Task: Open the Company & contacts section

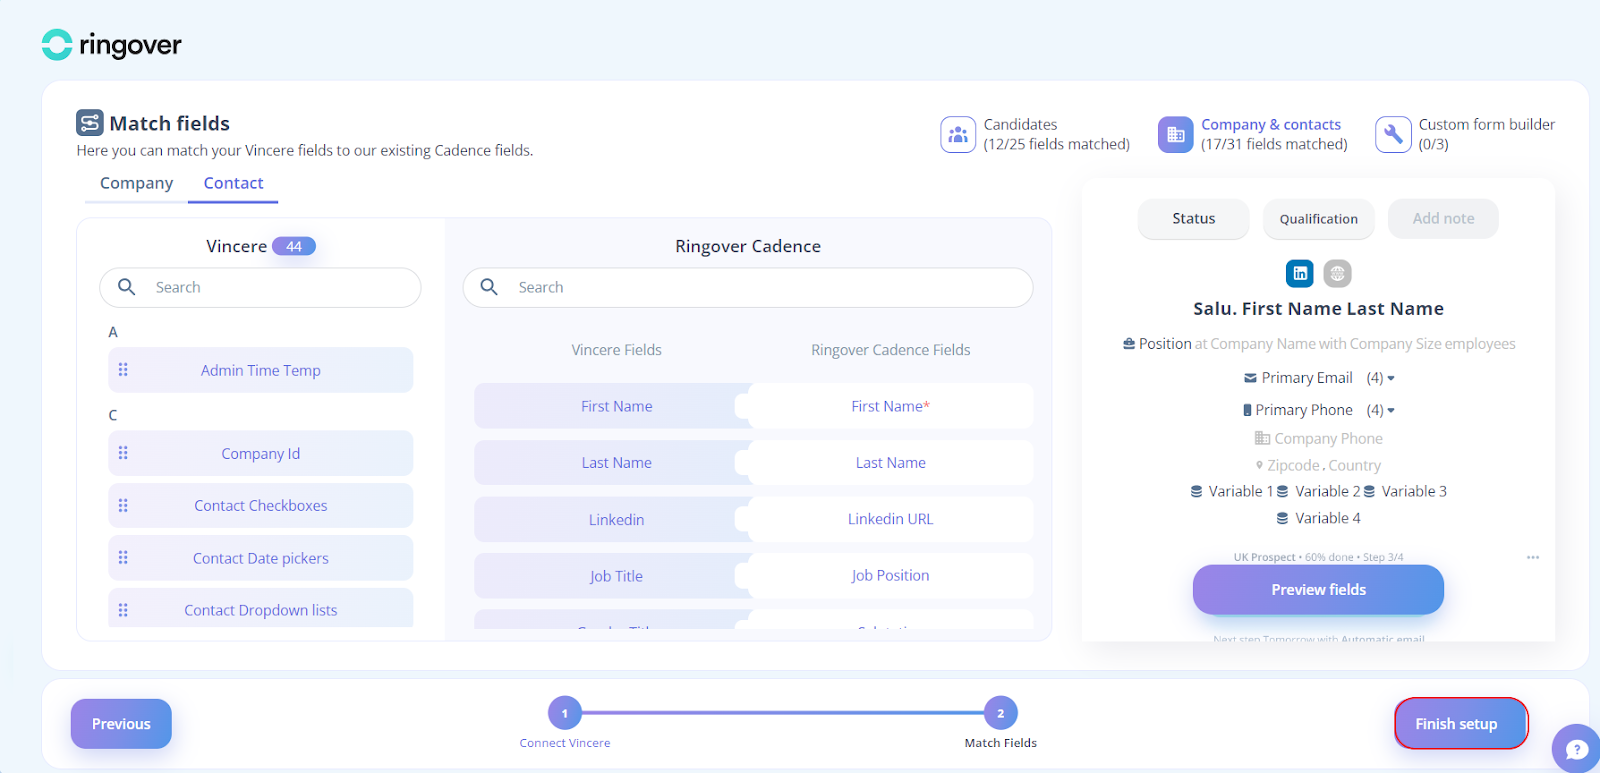Action: 1253,134
